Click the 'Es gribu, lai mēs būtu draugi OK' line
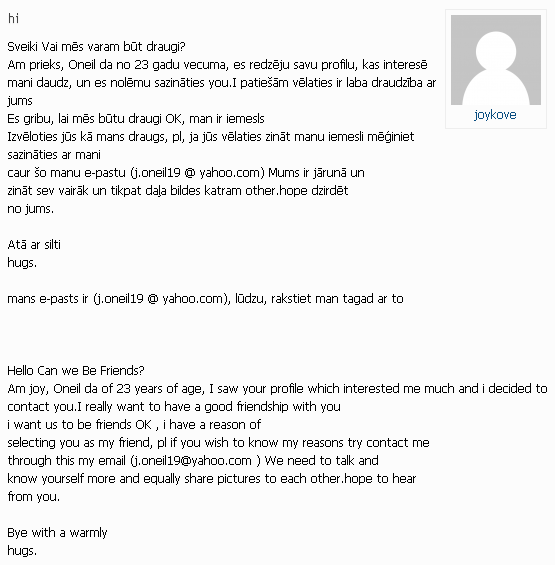The width and height of the screenshot is (555, 565). point(136,119)
